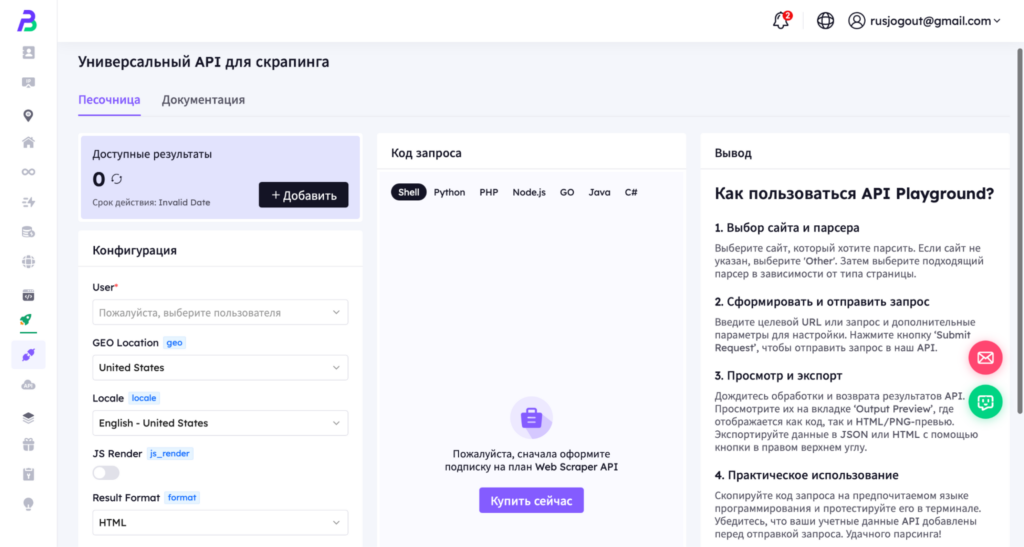Select the PHP code tab
Screen dimensions: 1024x547
(488, 192)
